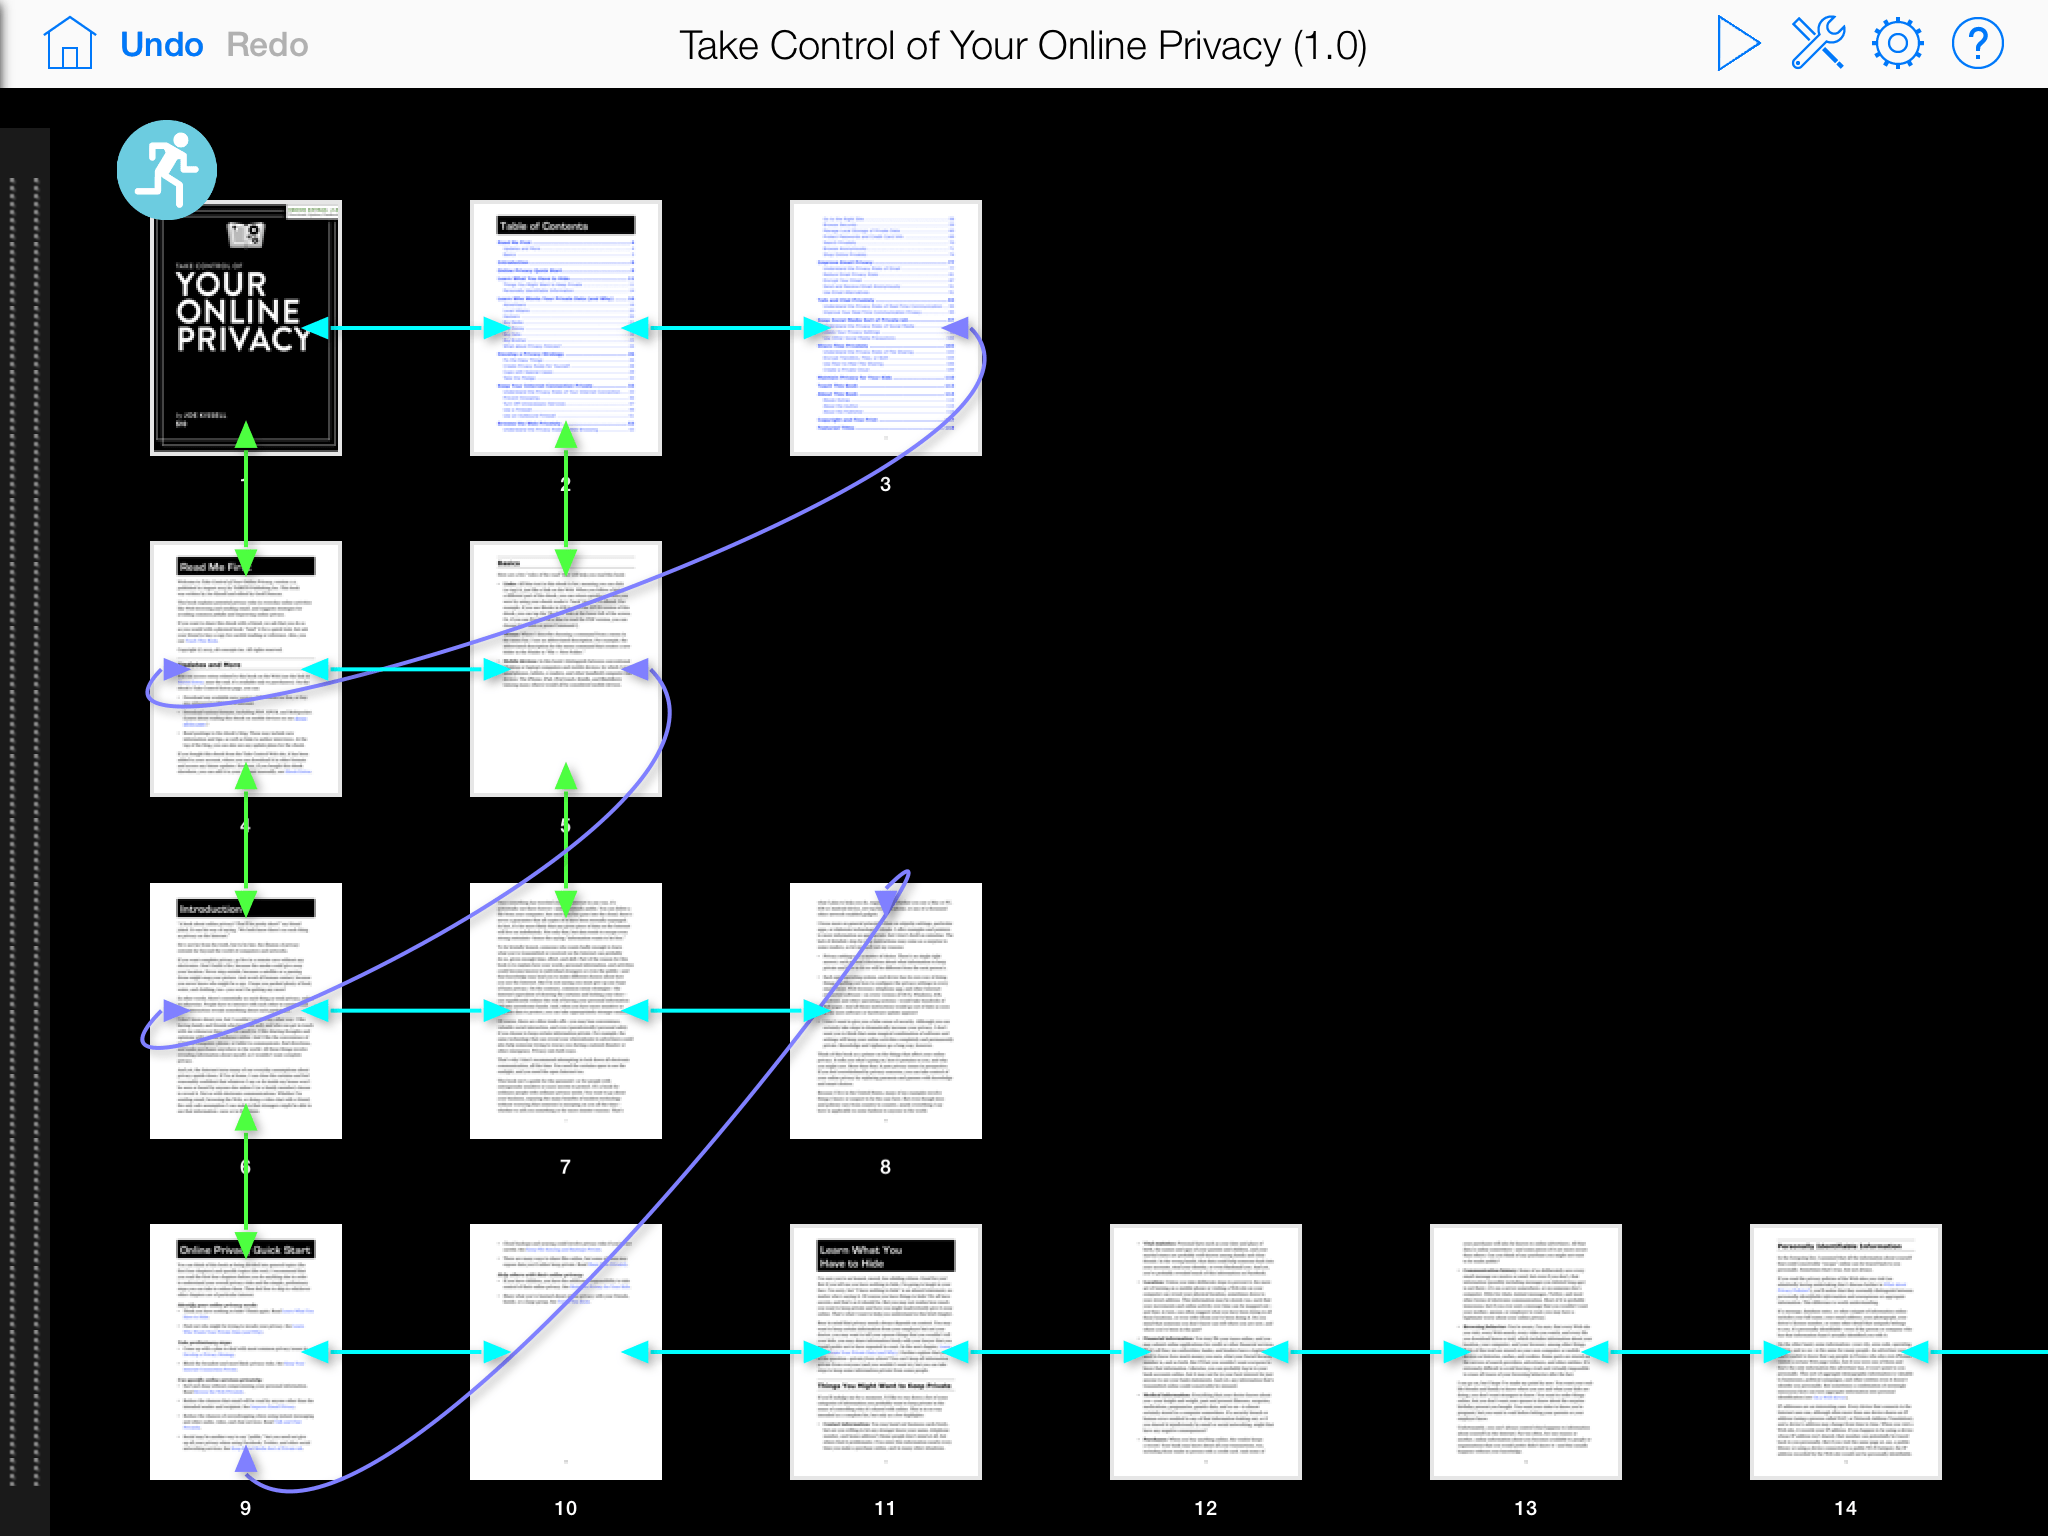Open Help using the question mark icon
This screenshot has width=2048, height=1536.
pyautogui.click(x=1978, y=43)
